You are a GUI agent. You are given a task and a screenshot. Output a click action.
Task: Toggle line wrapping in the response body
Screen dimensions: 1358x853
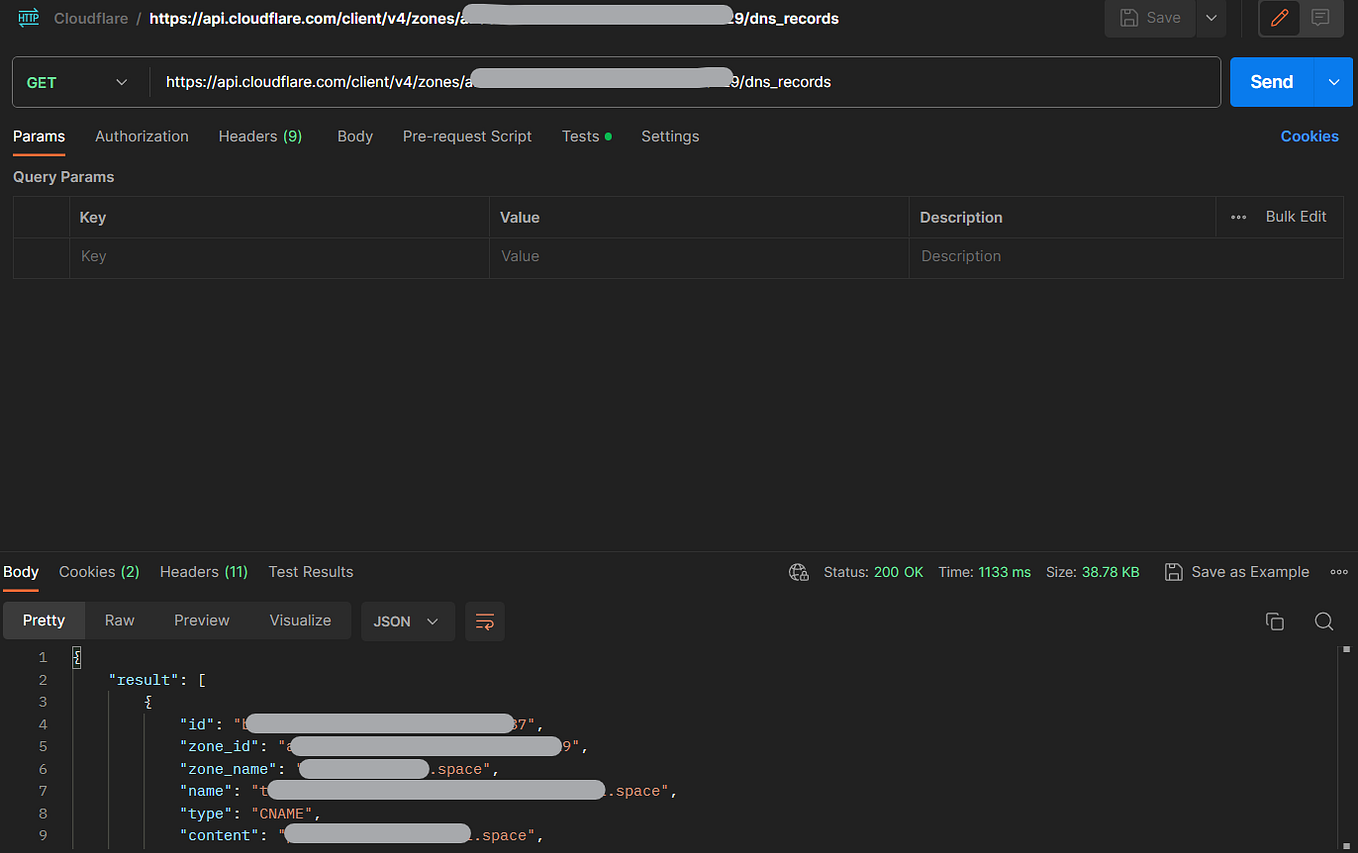tap(485, 621)
